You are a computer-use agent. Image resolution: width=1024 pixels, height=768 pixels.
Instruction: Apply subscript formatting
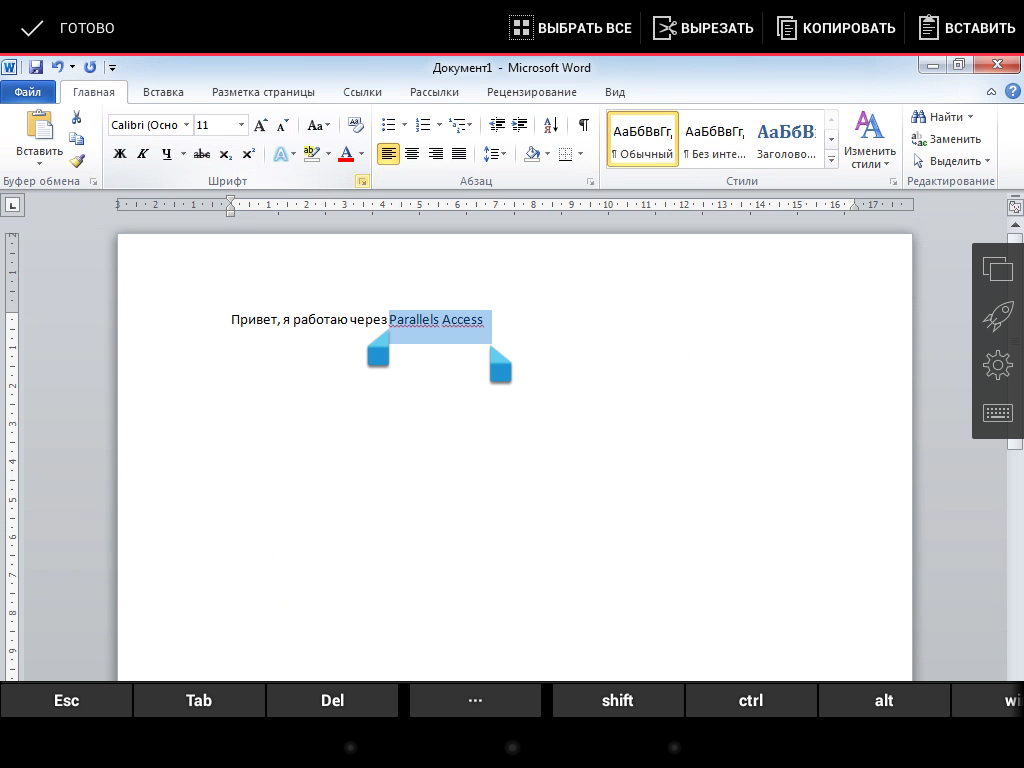(x=225, y=154)
